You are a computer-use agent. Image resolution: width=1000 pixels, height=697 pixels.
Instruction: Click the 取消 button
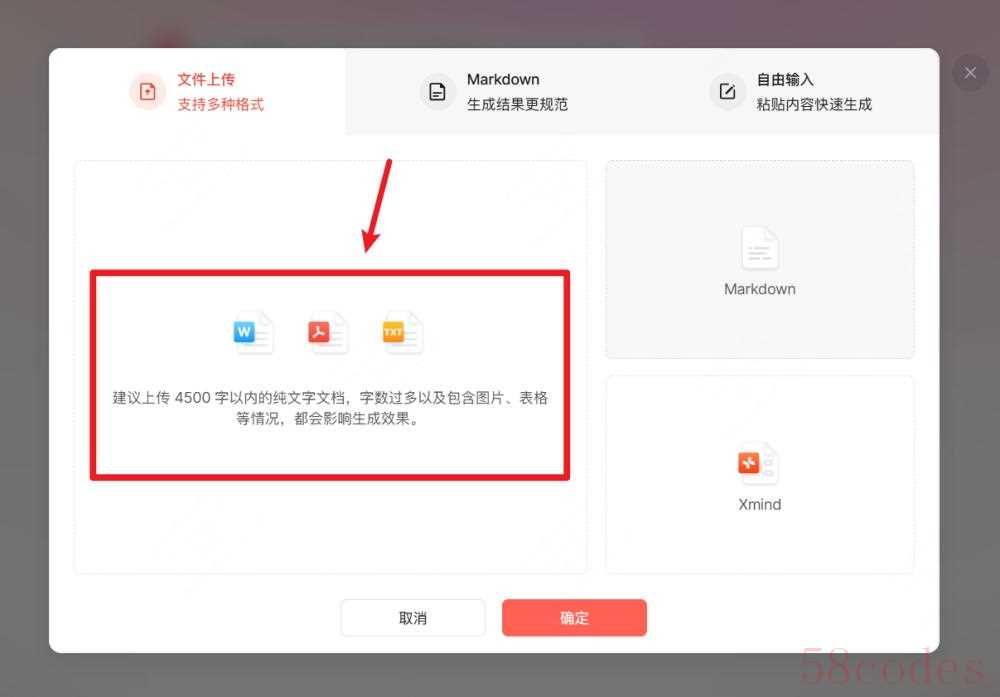pyautogui.click(x=413, y=617)
